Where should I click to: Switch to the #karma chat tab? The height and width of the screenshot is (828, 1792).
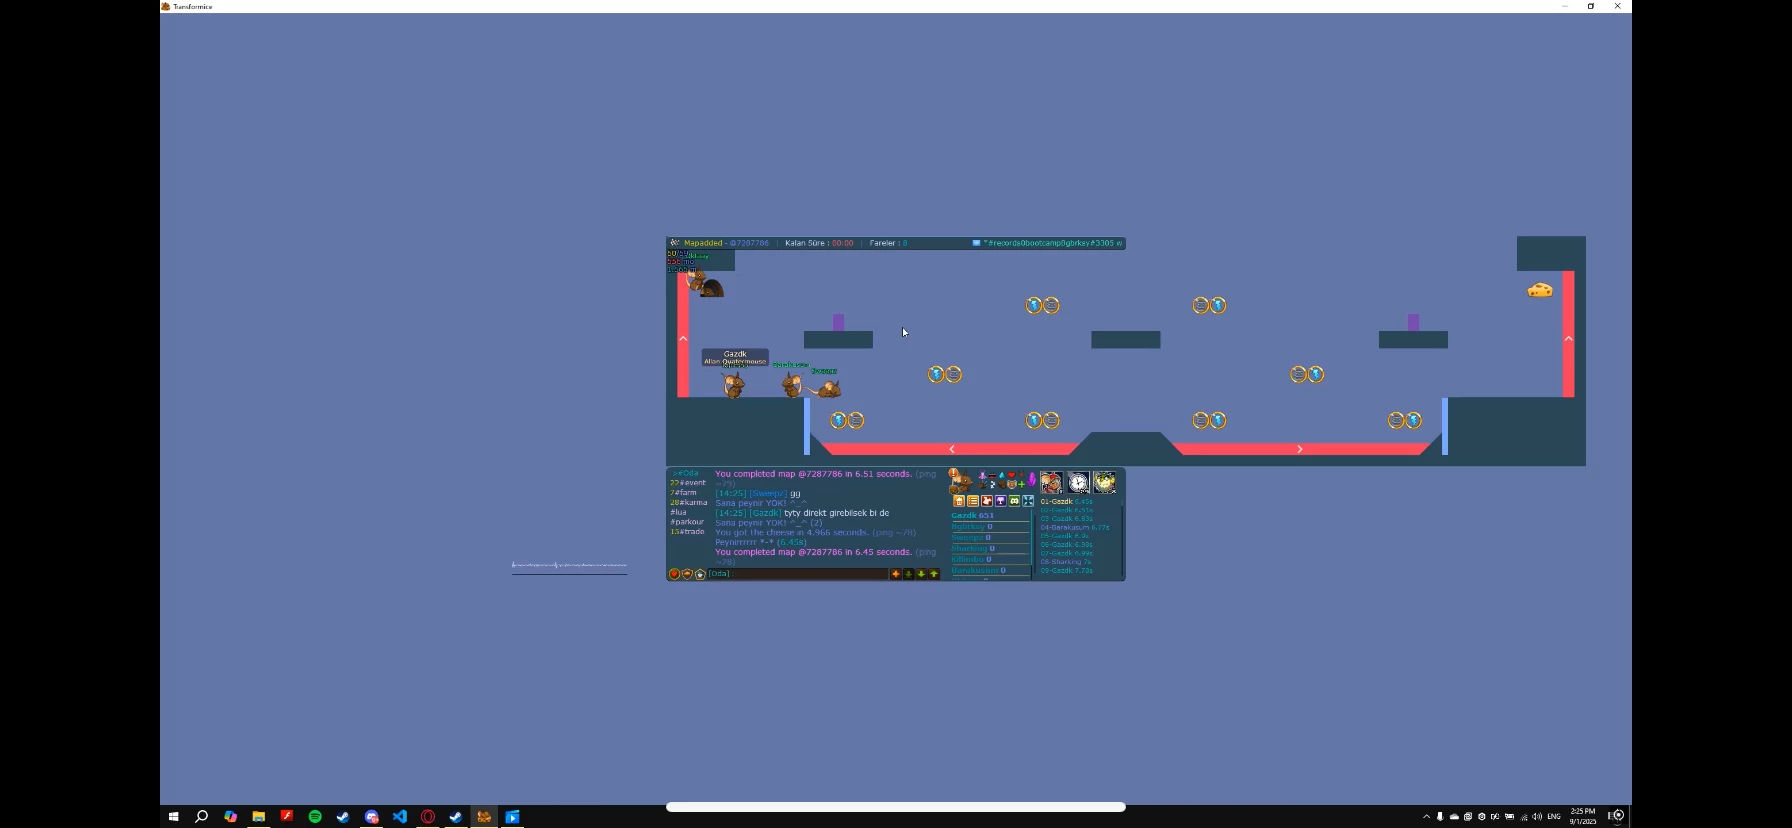(689, 503)
